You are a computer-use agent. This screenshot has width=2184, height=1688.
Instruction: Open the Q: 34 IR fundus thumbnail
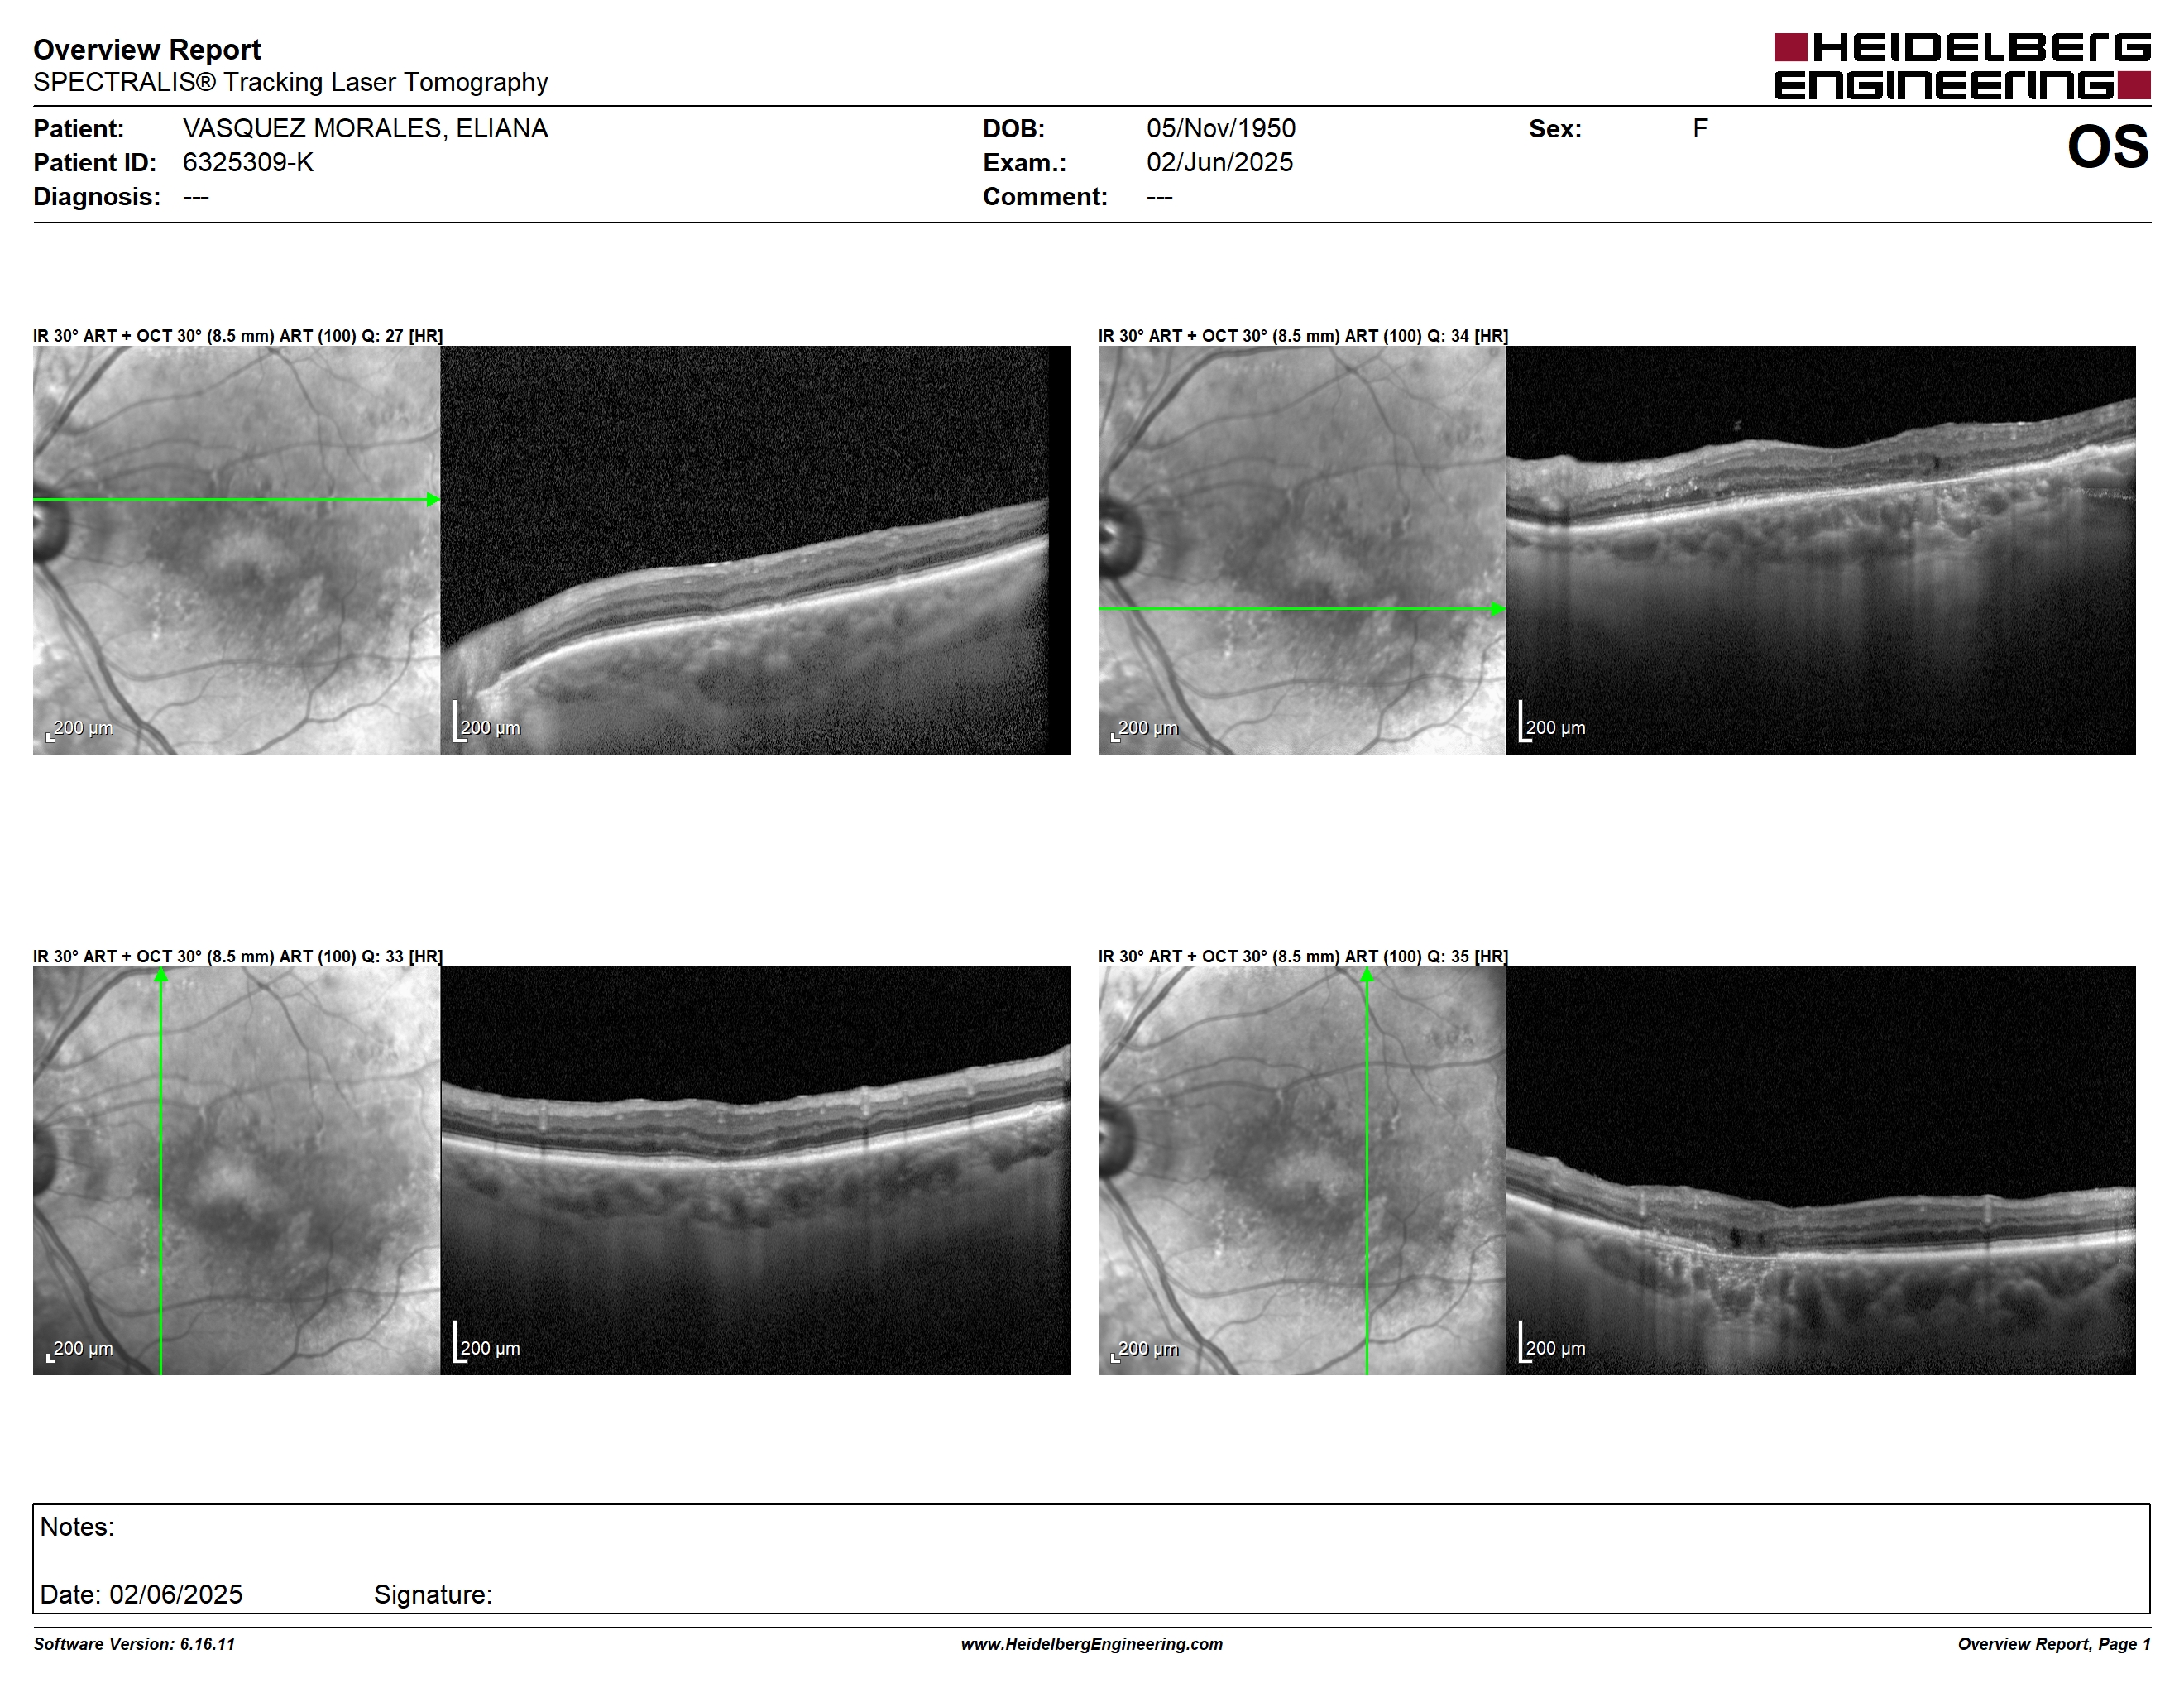pyautogui.click(x=1301, y=550)
